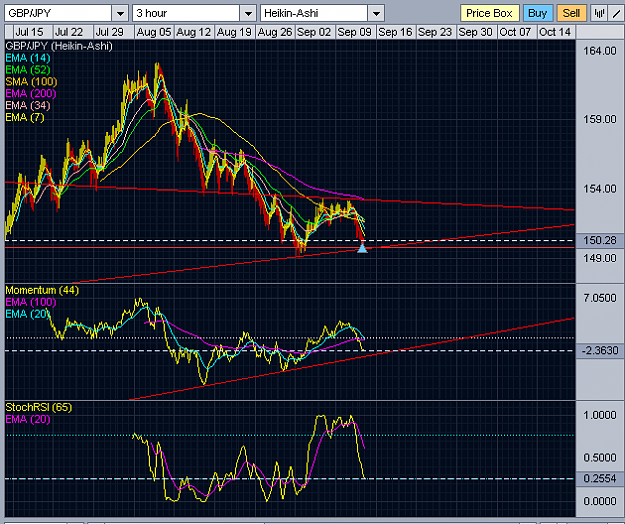Select the StochRSI (65) indicator label
Image resolution: width=625 pixels, height=524 pixels.
[39, 407]
